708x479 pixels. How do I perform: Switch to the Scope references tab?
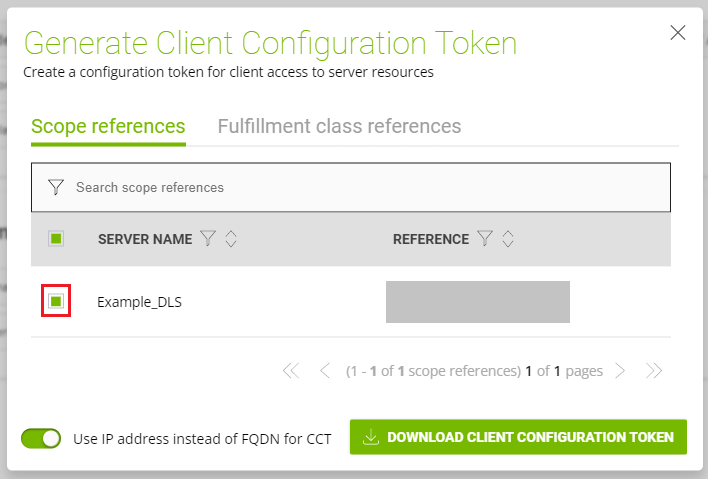pos(108,126)
